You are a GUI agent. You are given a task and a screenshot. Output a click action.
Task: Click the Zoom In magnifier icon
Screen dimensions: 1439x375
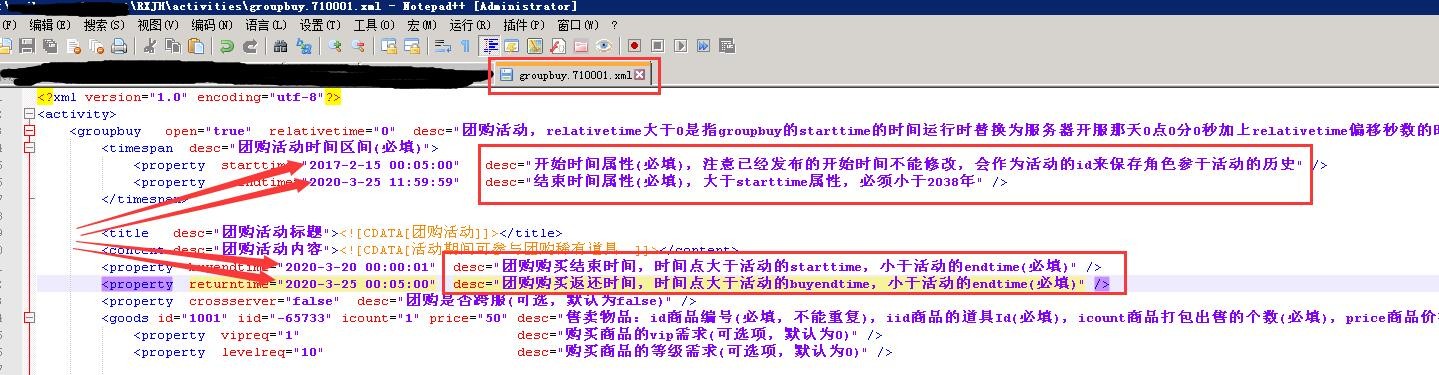tap(334, 46)
